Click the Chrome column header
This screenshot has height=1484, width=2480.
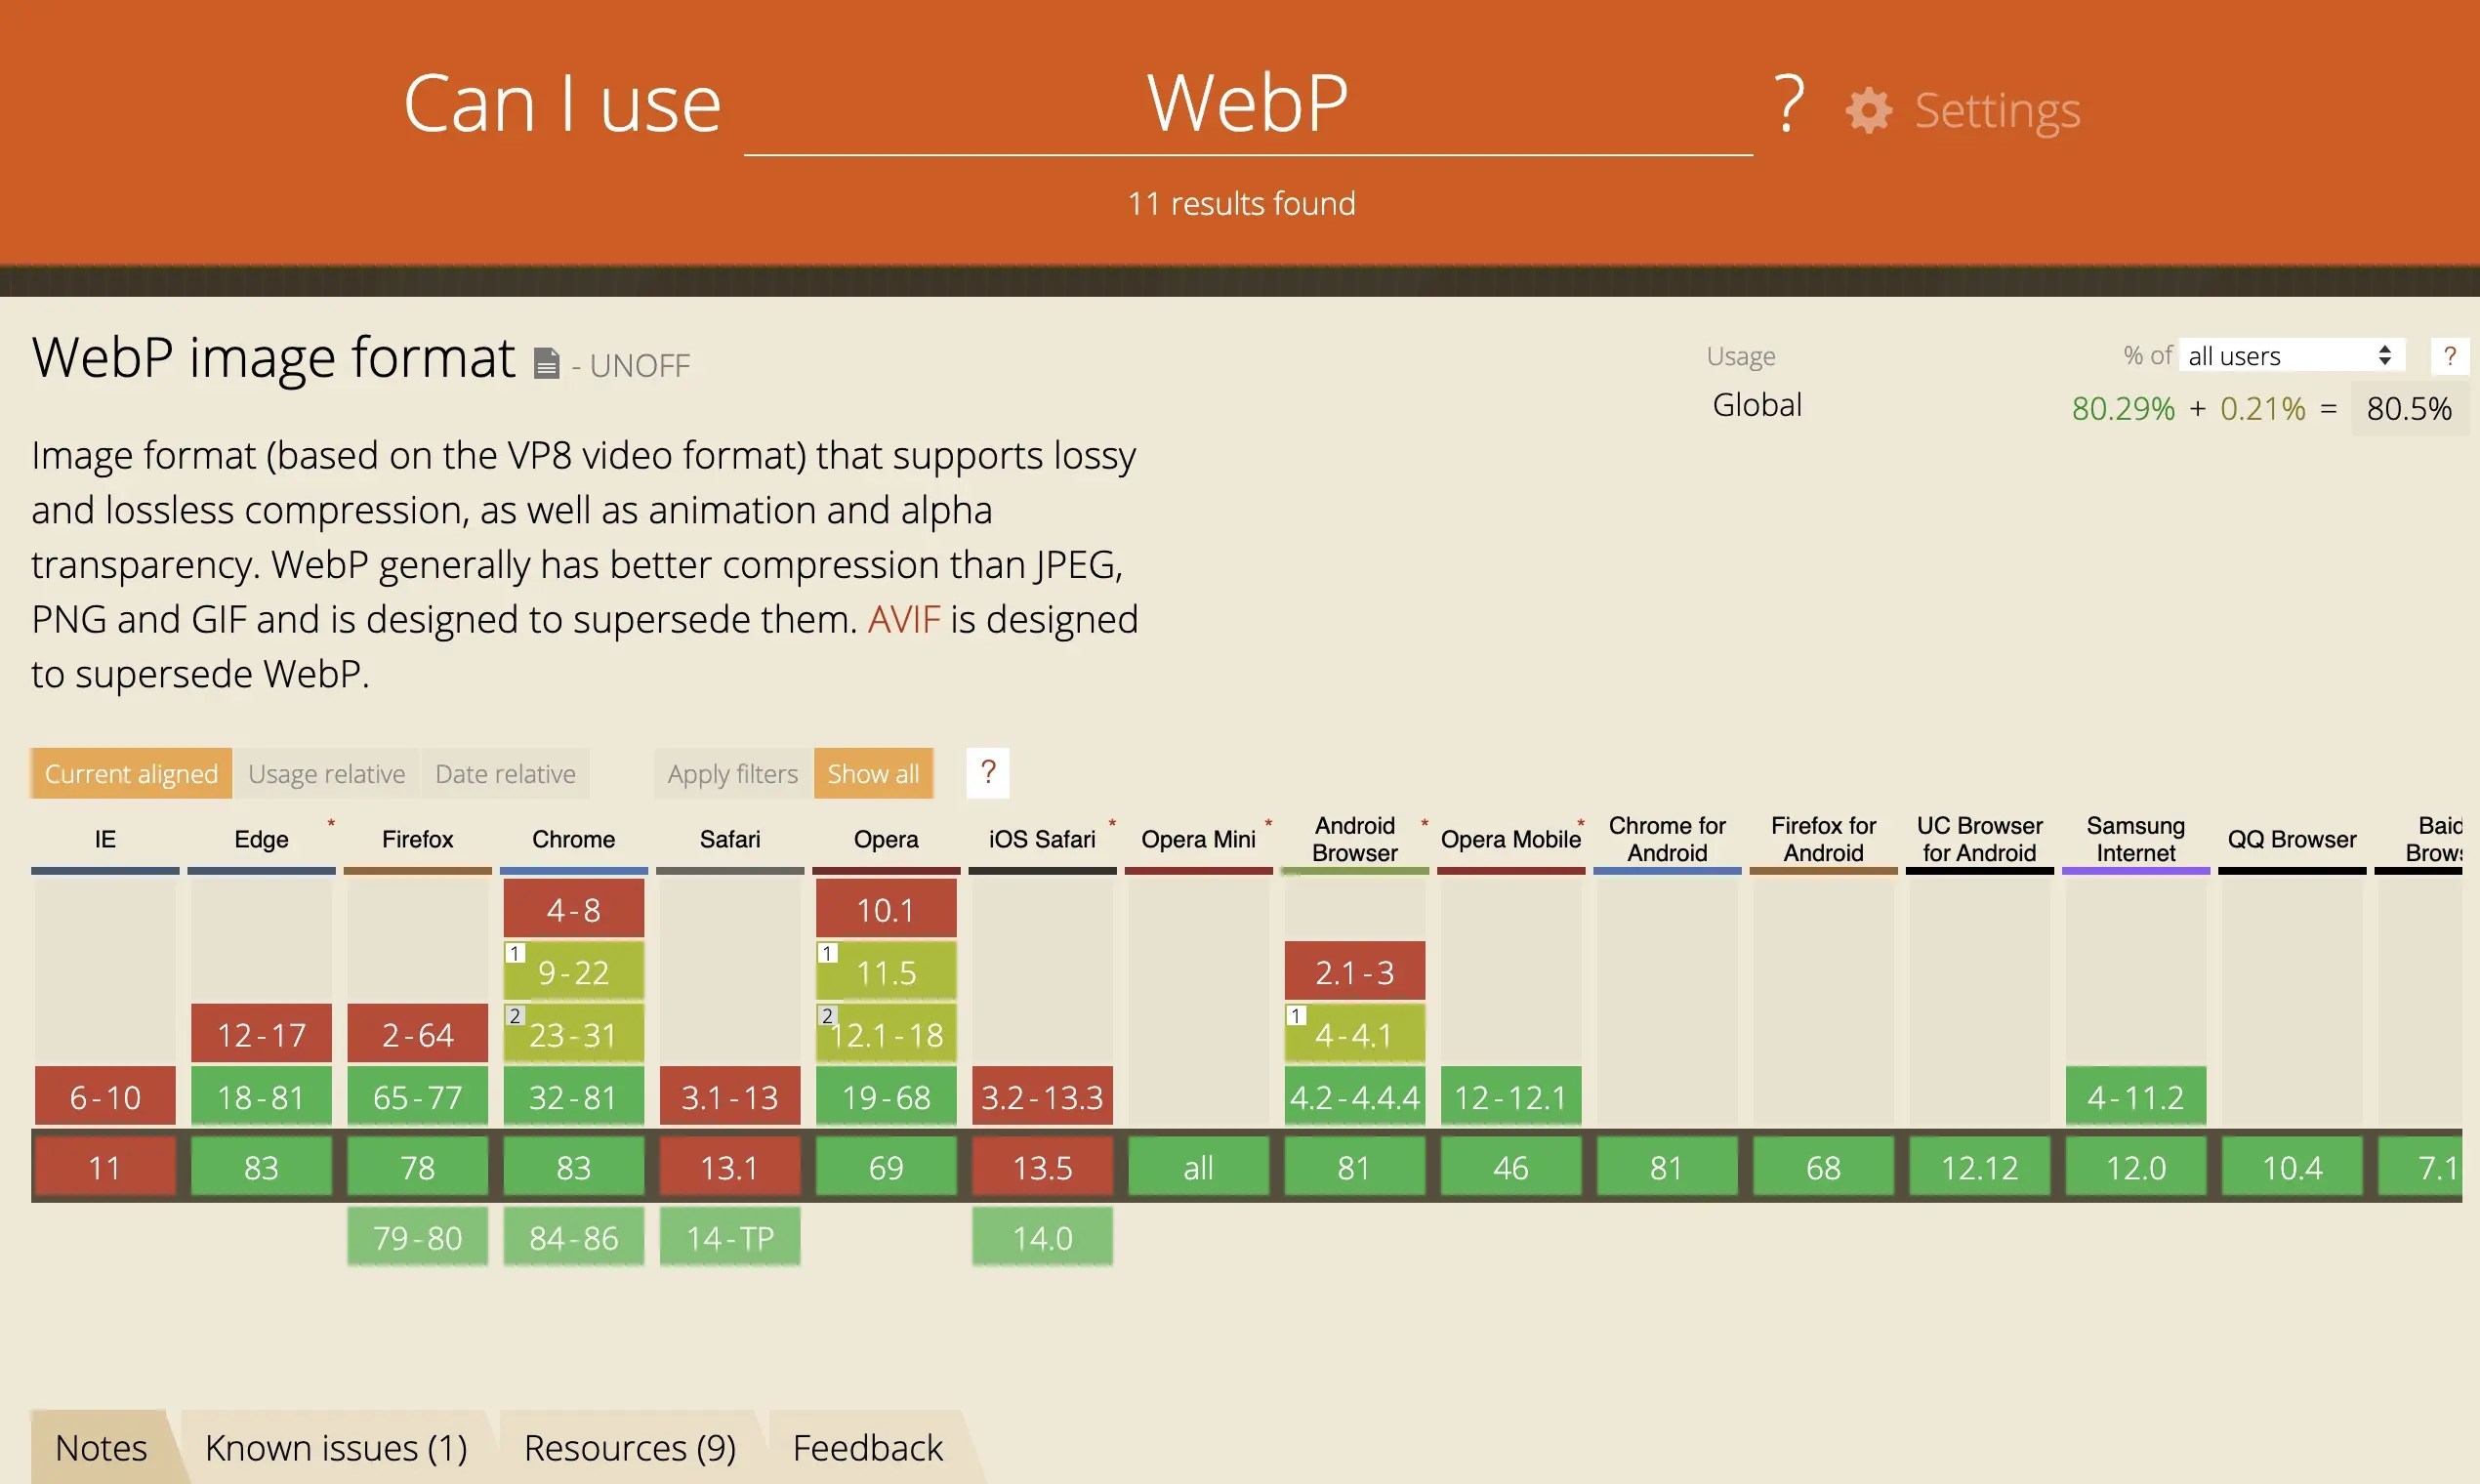573,839
